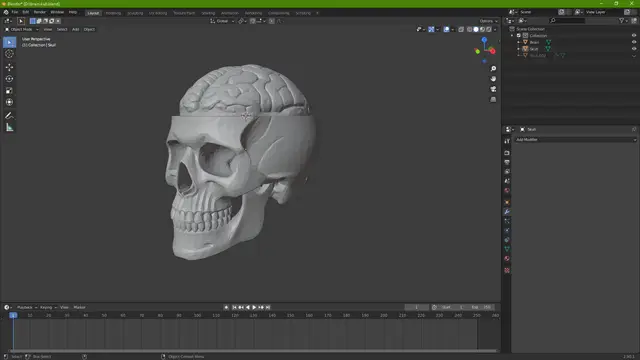Switch perspective/orthographic with the grid icon
The image size is (640, 360).
tap(493, 99)
